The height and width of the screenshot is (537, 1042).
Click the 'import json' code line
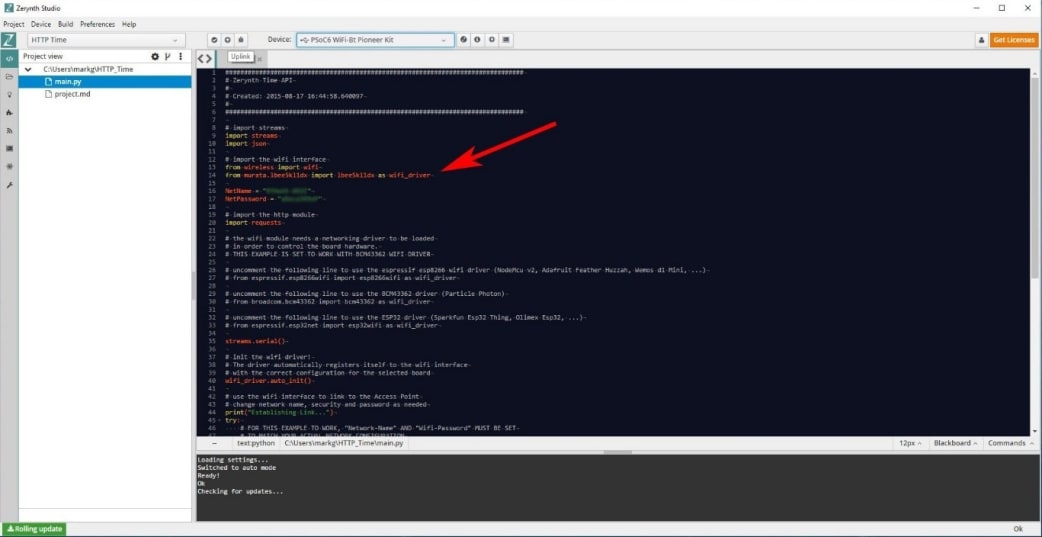(248, 143)
